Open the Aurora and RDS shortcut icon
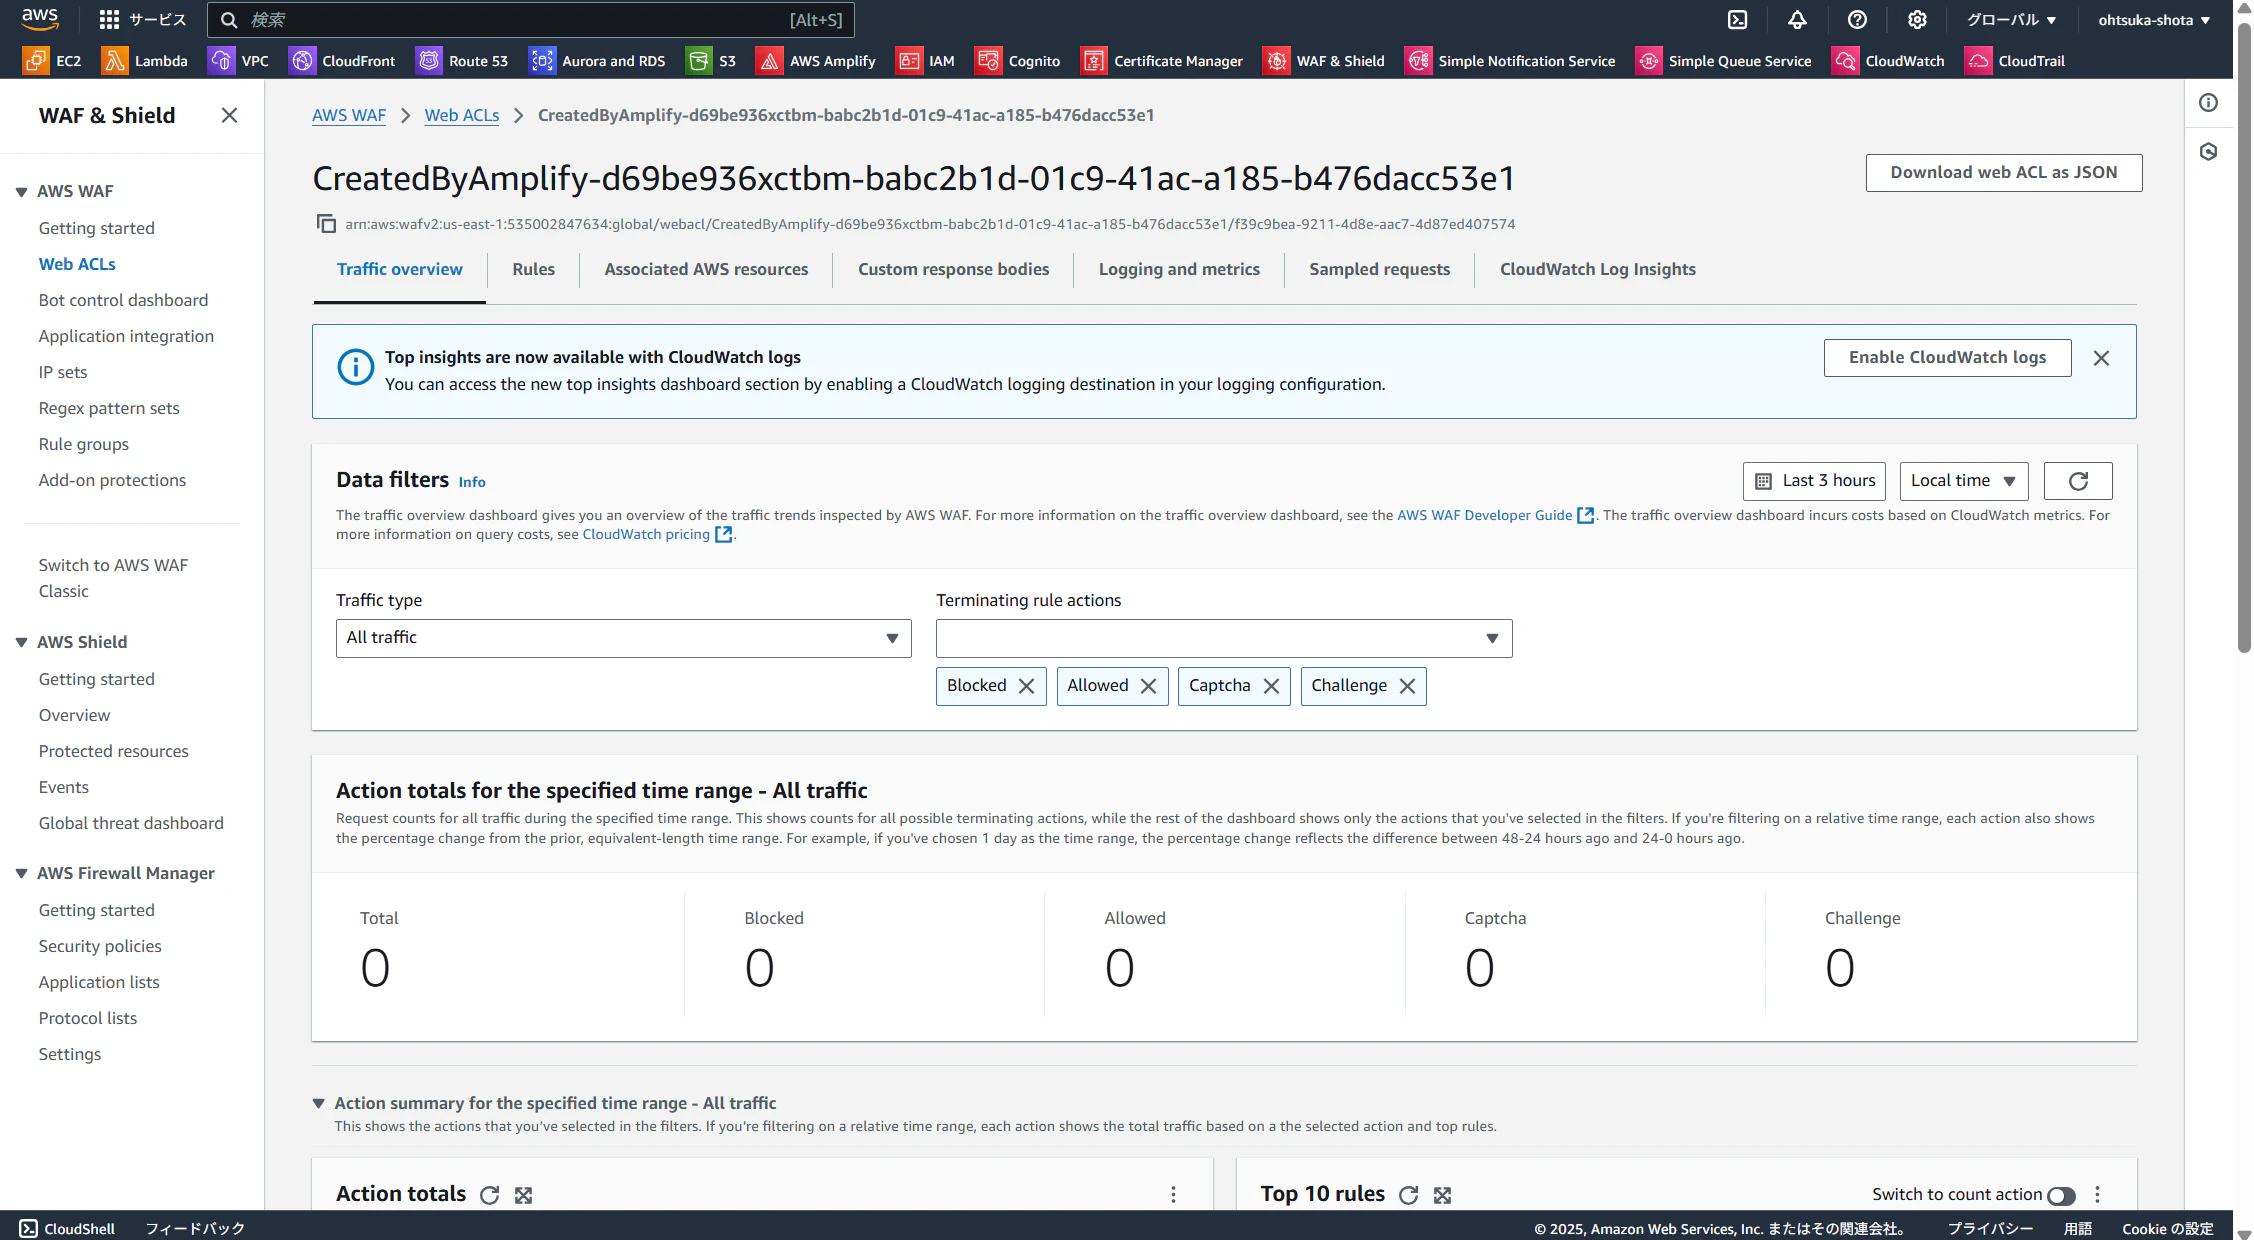 (542, 61)
